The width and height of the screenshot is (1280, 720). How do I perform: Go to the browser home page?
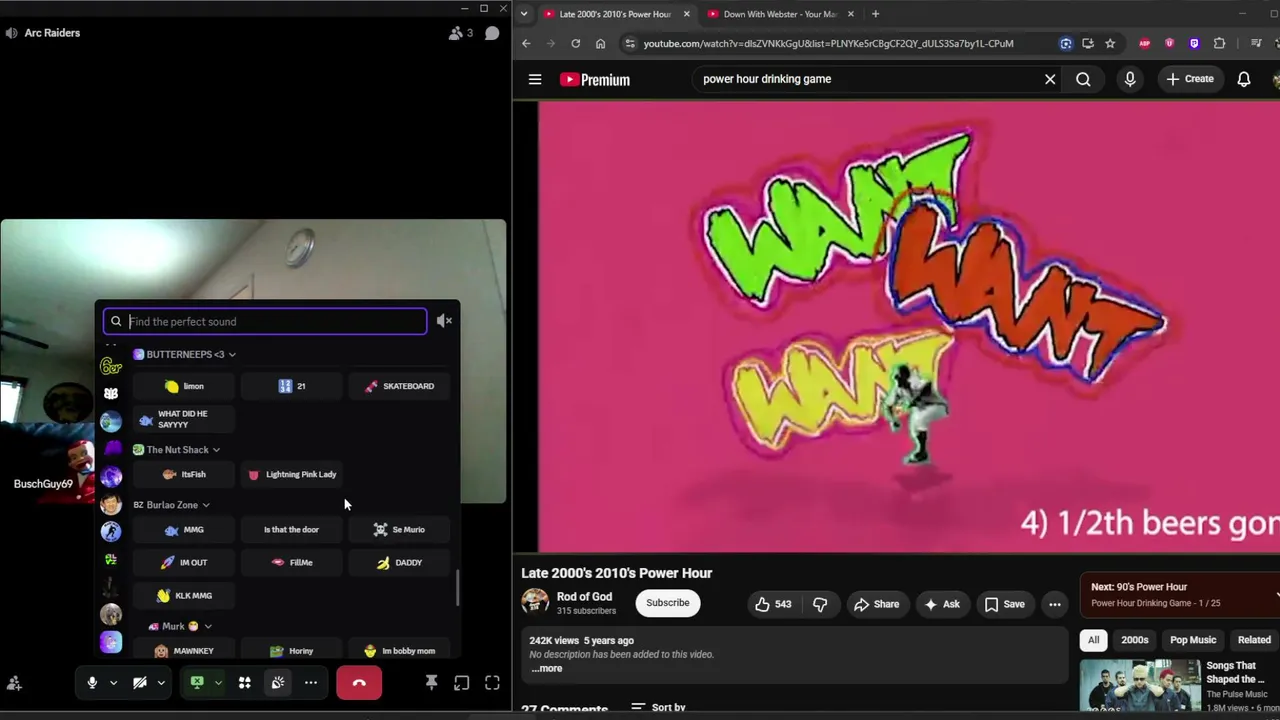pyautogui.click(x=600, y=44)
